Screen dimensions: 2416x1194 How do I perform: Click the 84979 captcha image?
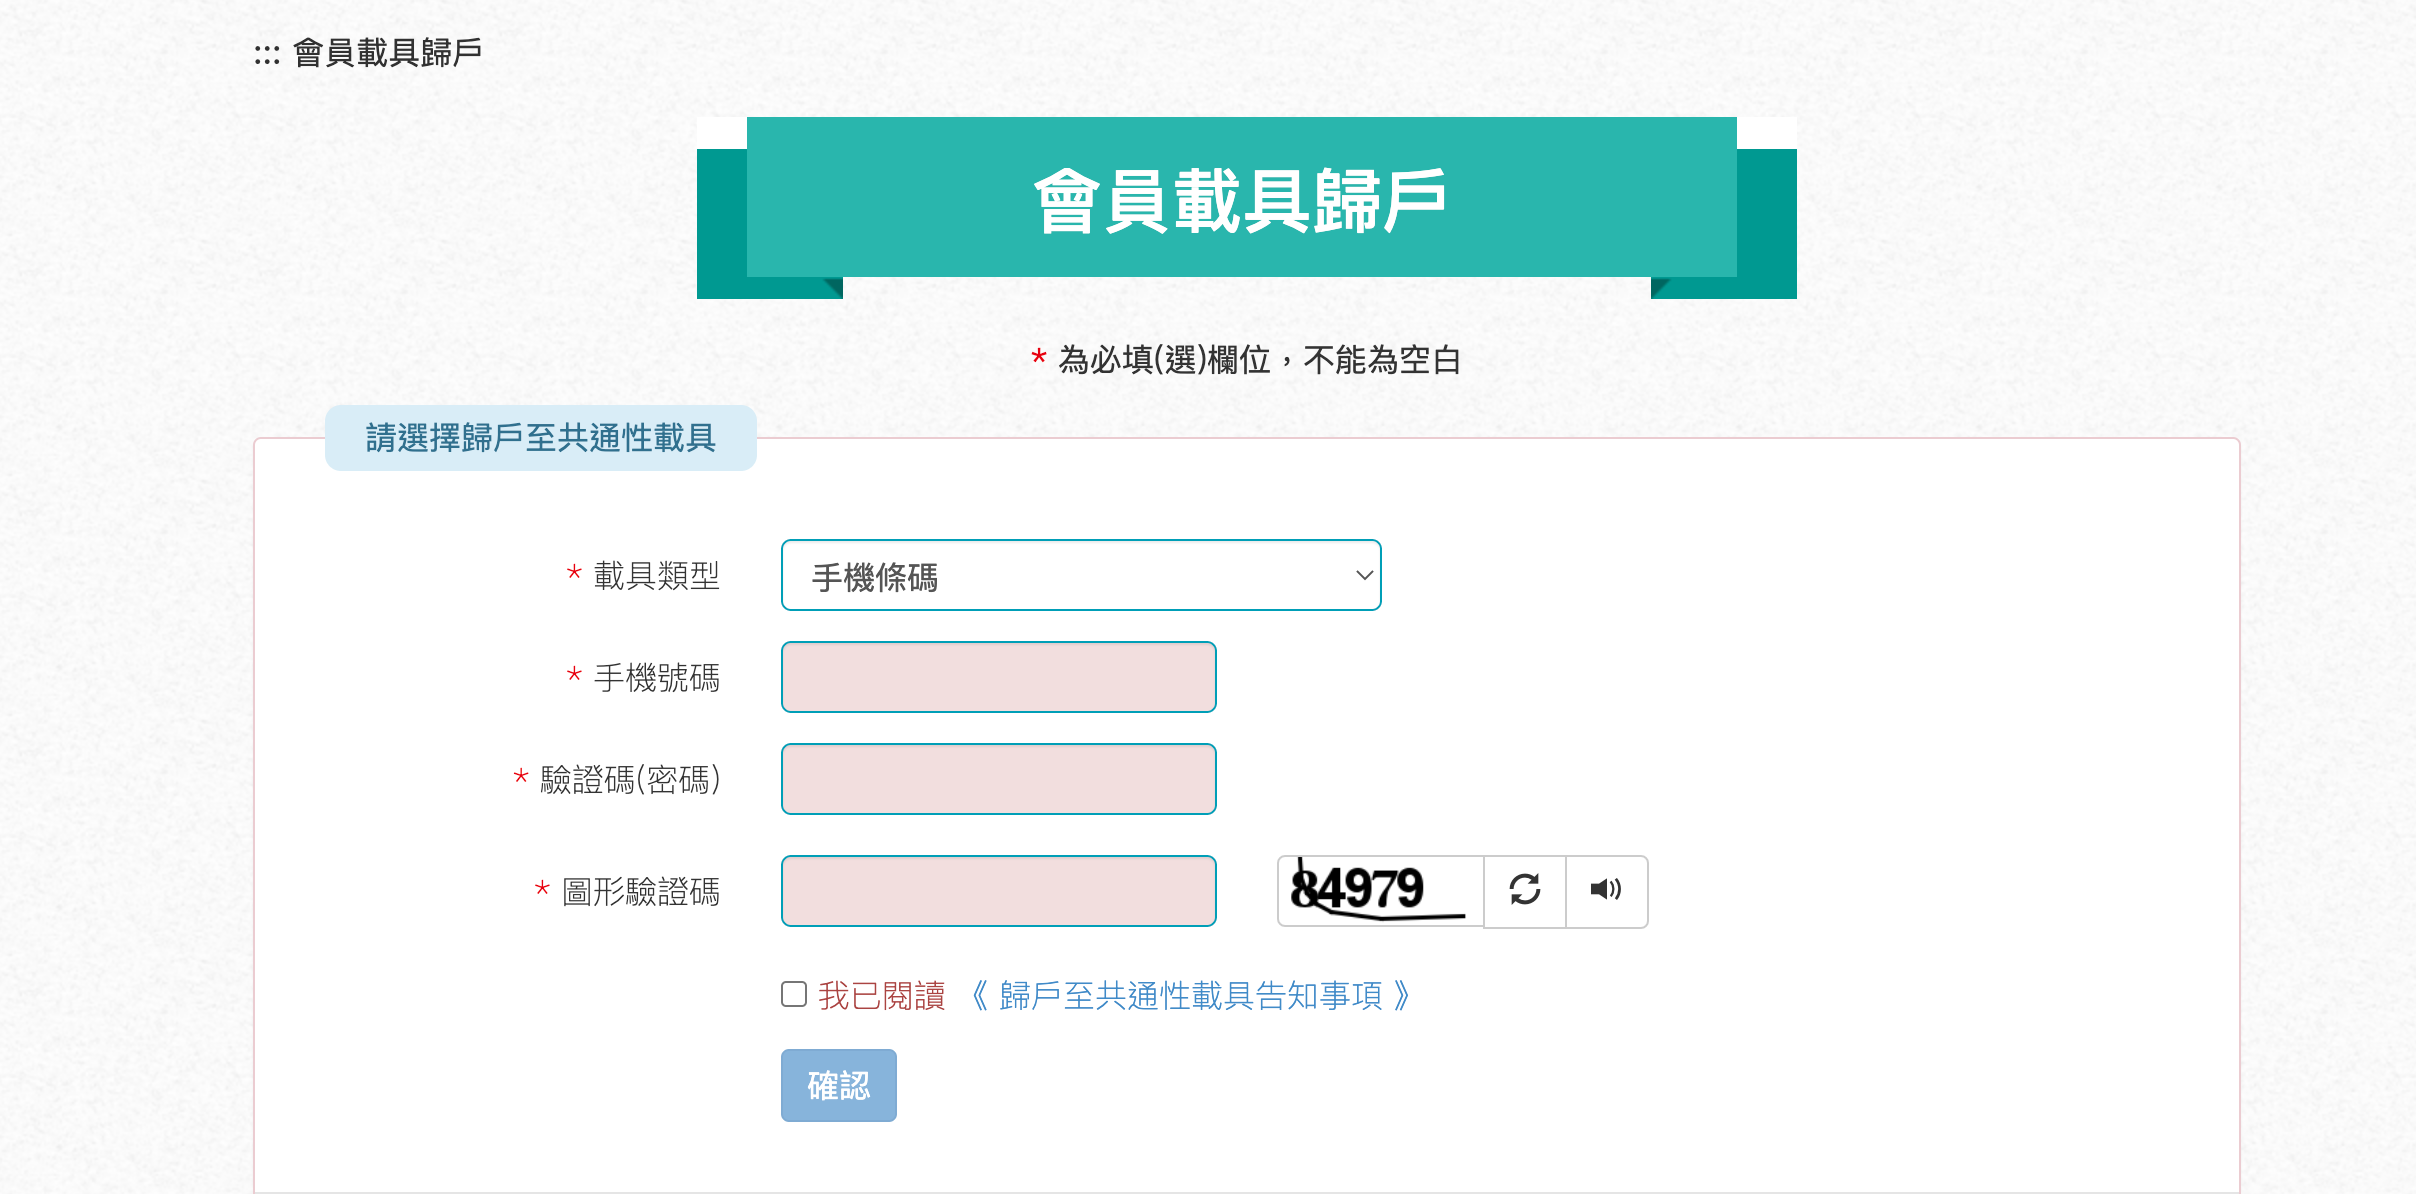tap(1380, 890)
